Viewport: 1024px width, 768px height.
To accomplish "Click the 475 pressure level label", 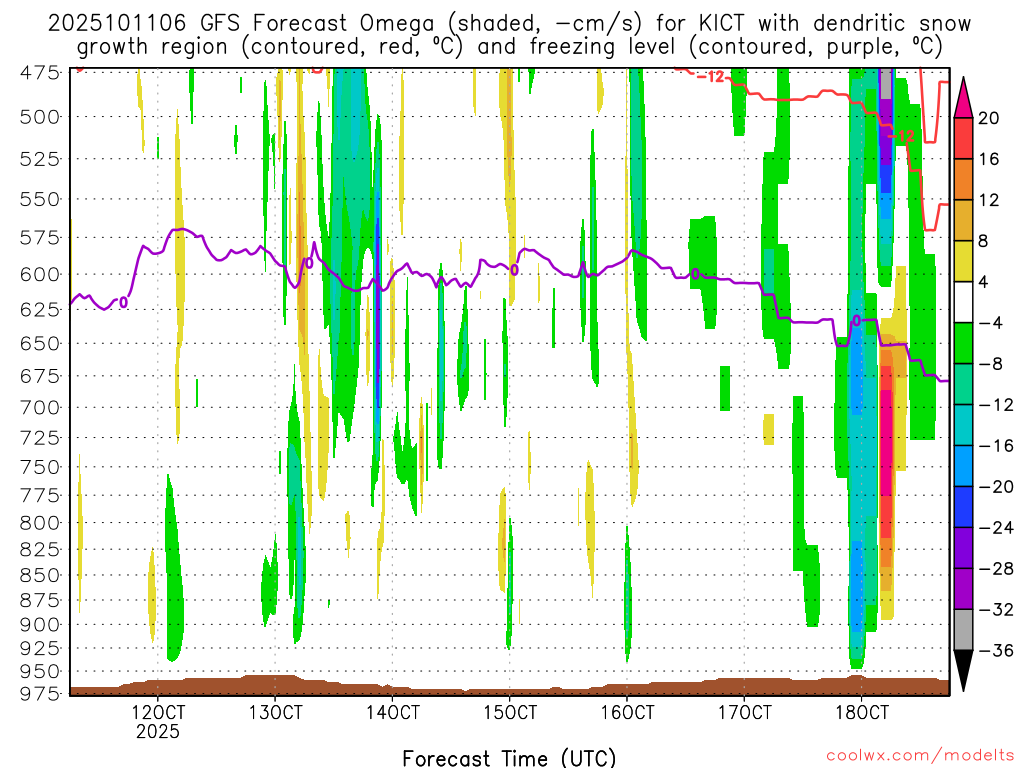I will 40,72.
